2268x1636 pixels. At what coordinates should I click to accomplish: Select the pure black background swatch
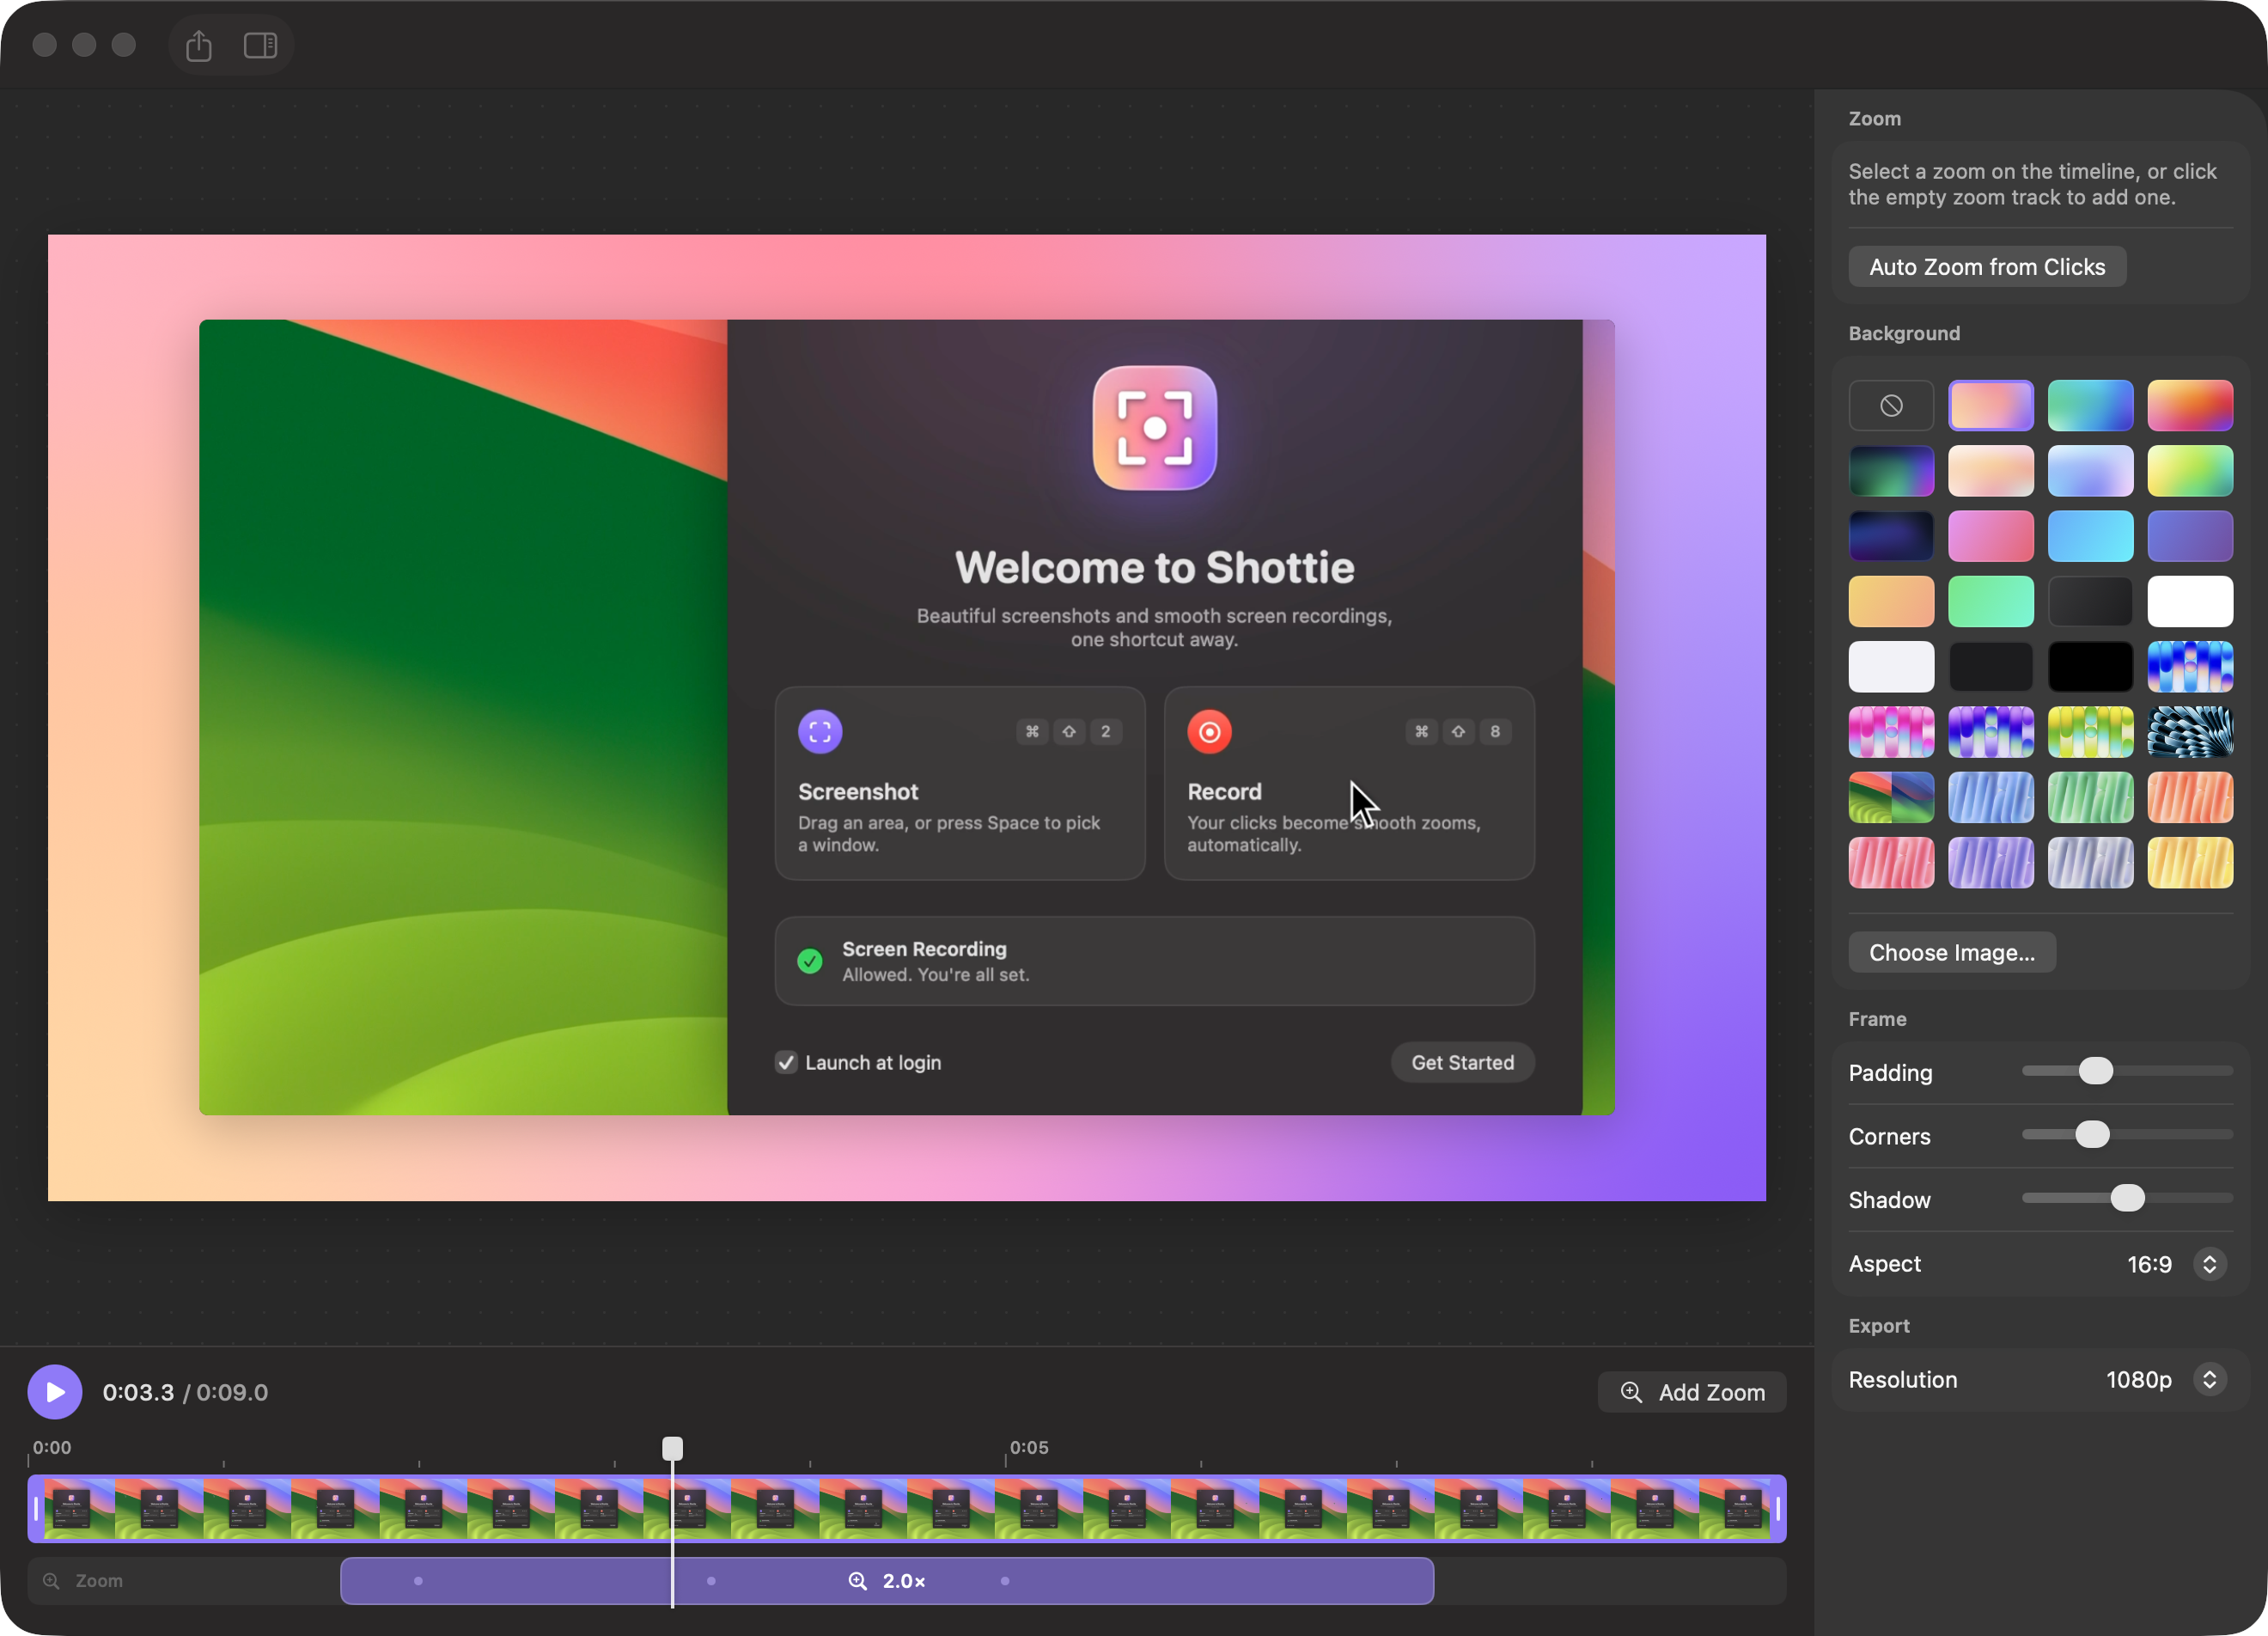pyautogui.click(x=2090, y=667)
